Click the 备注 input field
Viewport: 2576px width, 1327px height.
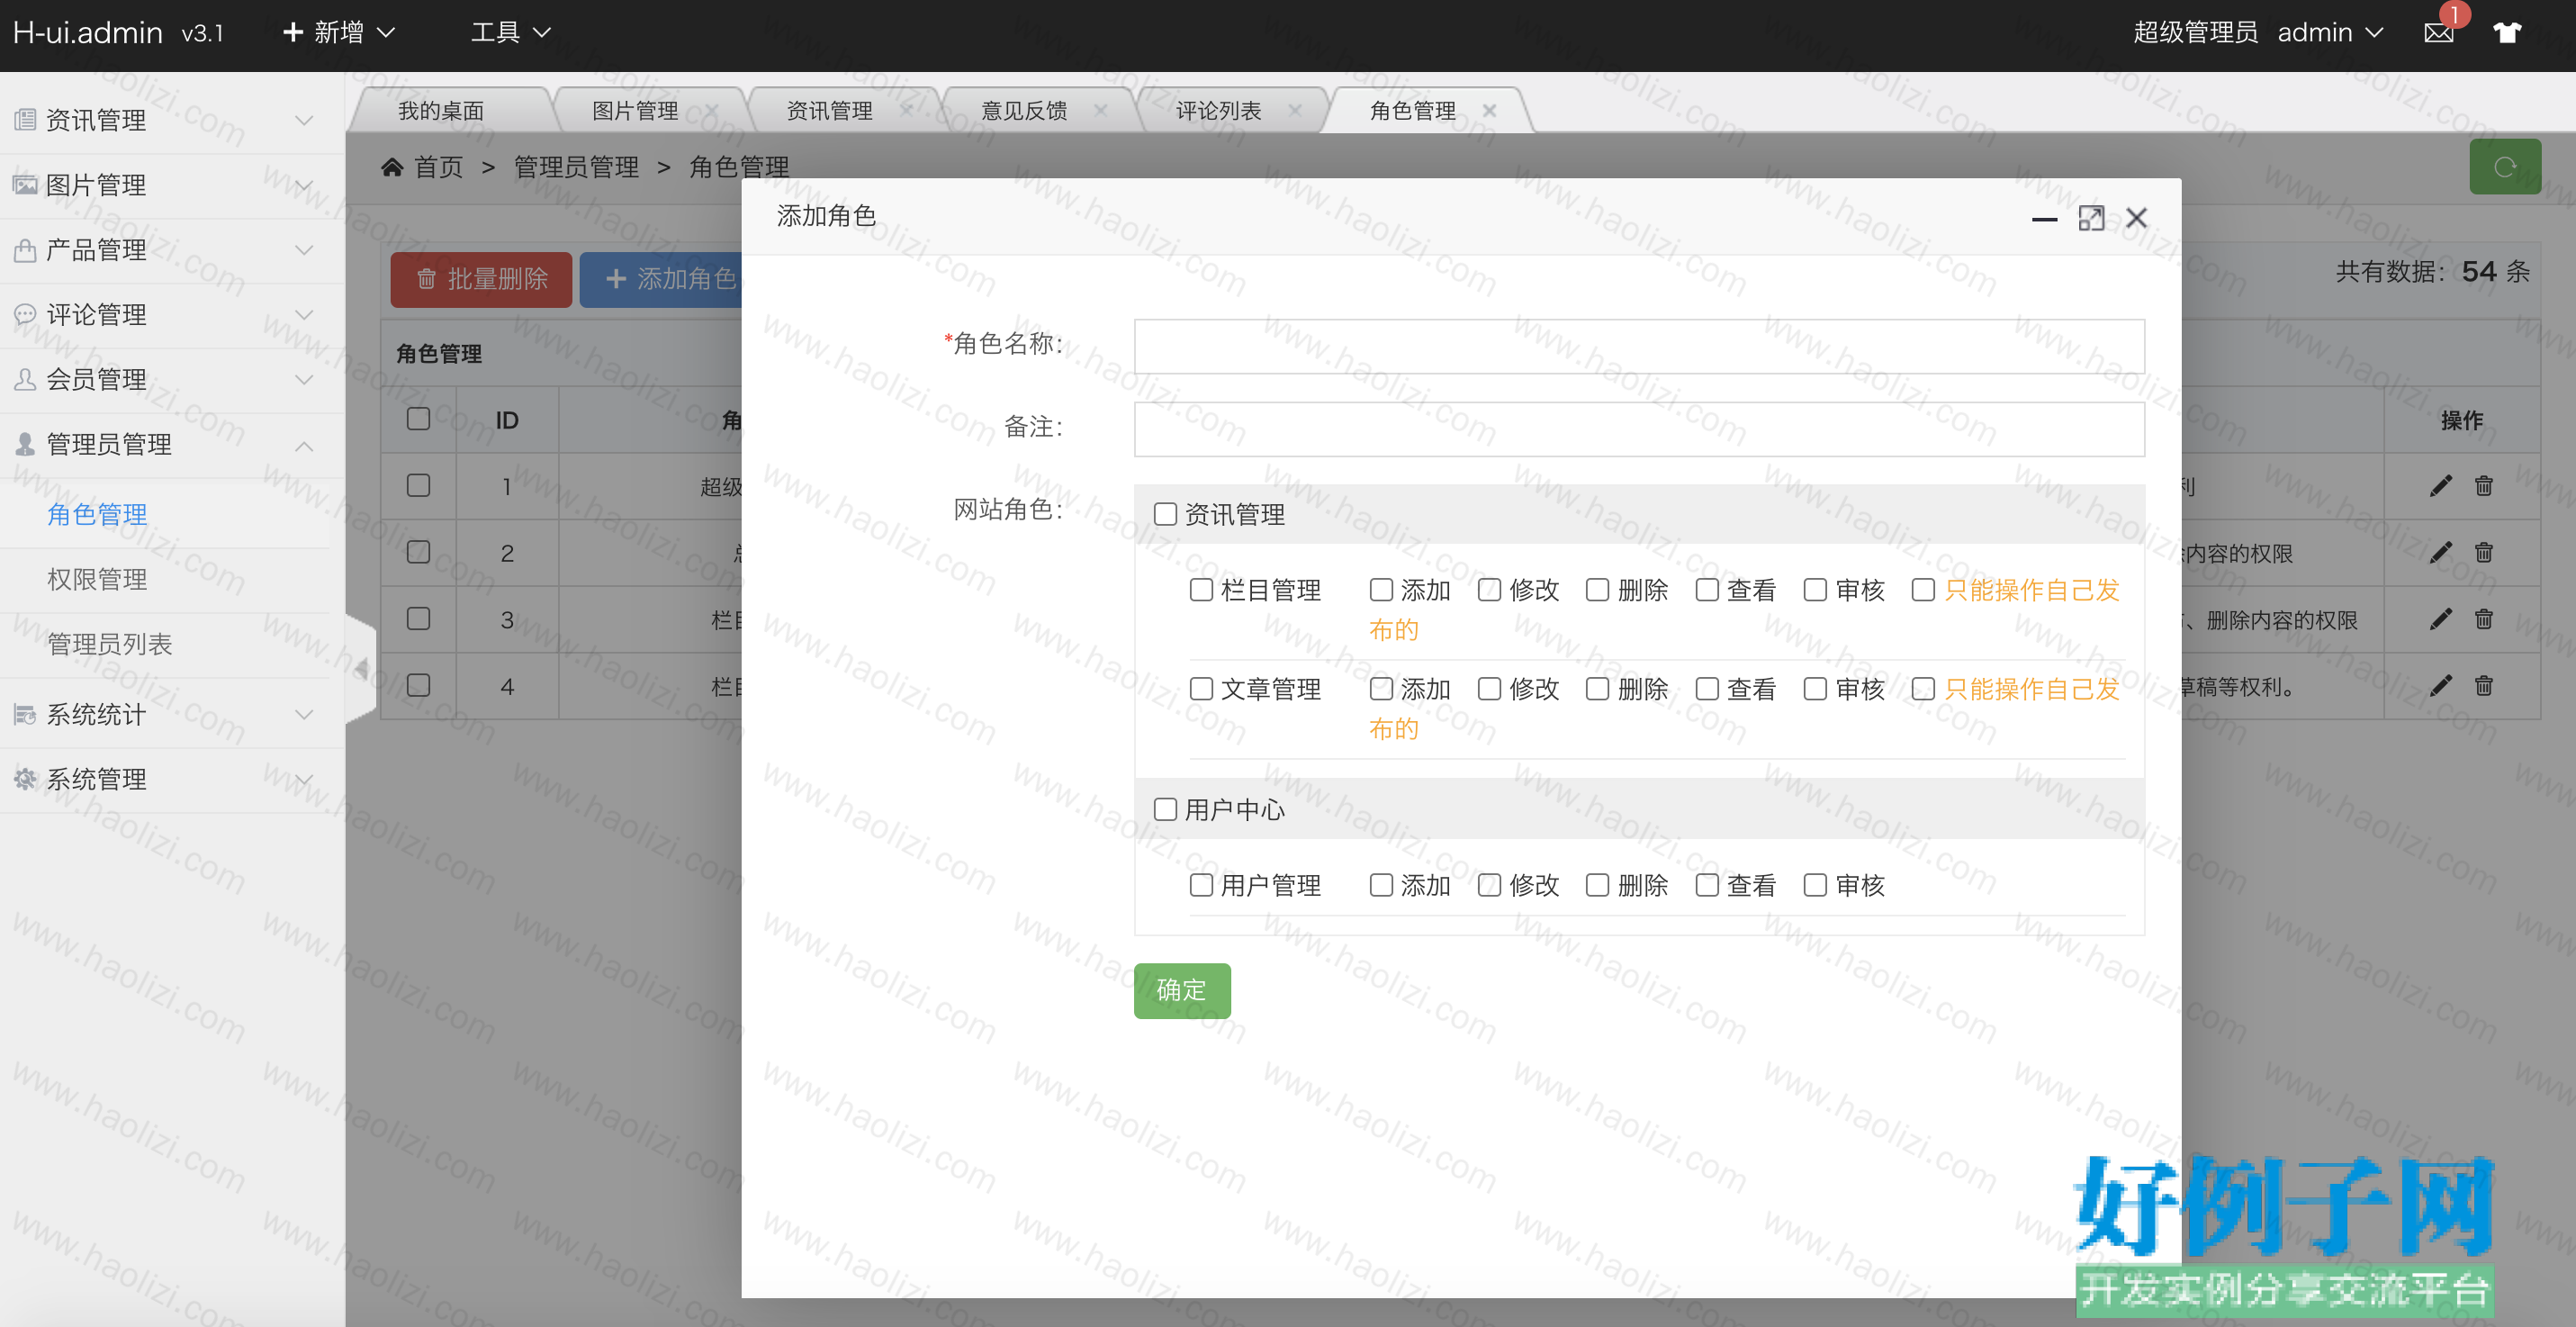click(1639, 429)
